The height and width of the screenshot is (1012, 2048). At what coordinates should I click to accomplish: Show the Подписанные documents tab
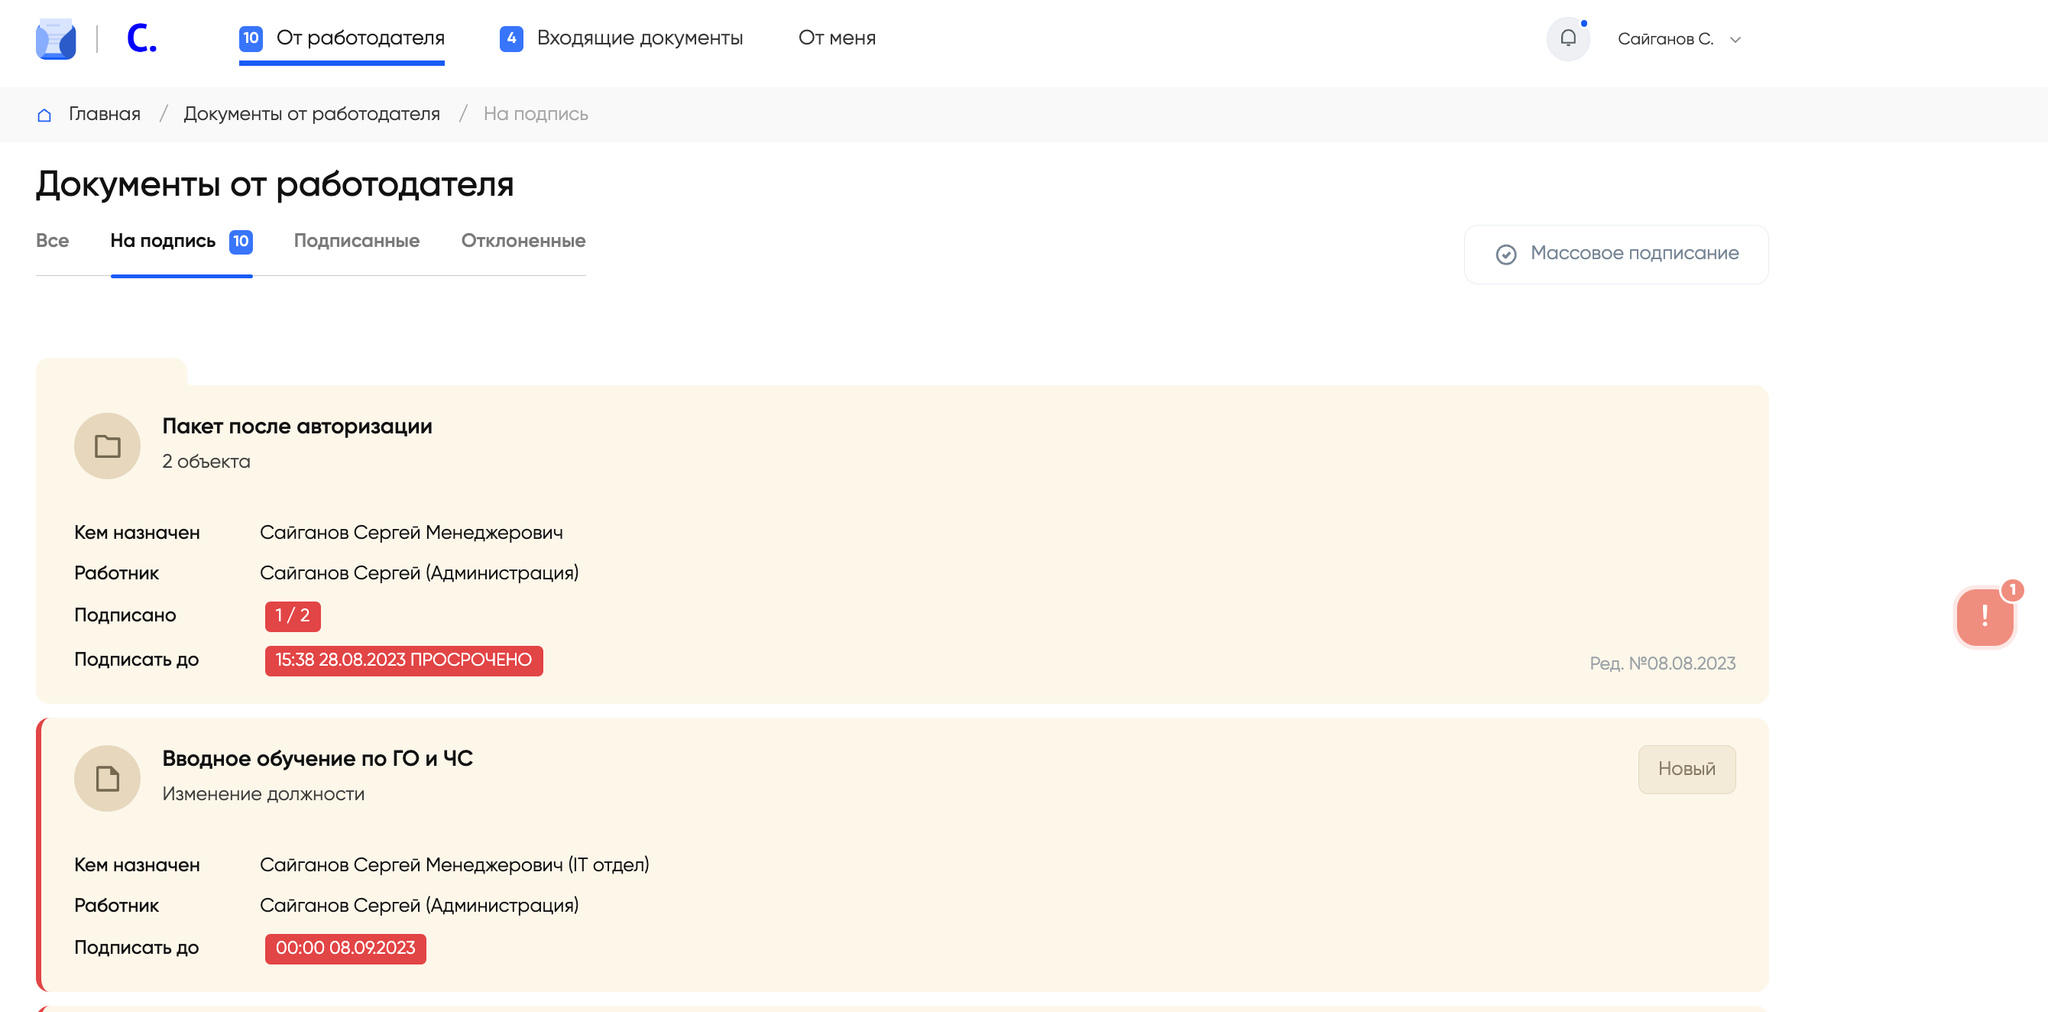(x=356, y=241)
